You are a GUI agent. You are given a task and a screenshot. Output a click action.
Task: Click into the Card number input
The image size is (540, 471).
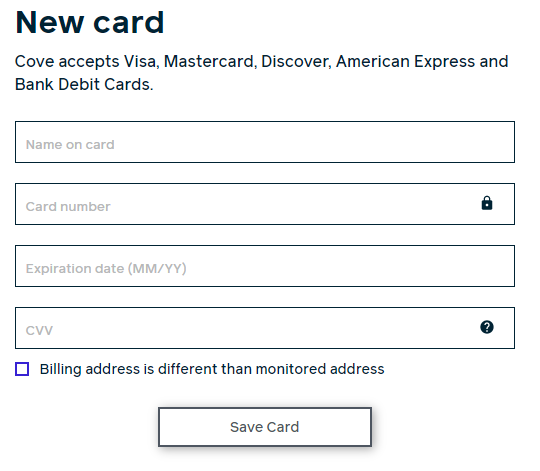pos(265,204)
